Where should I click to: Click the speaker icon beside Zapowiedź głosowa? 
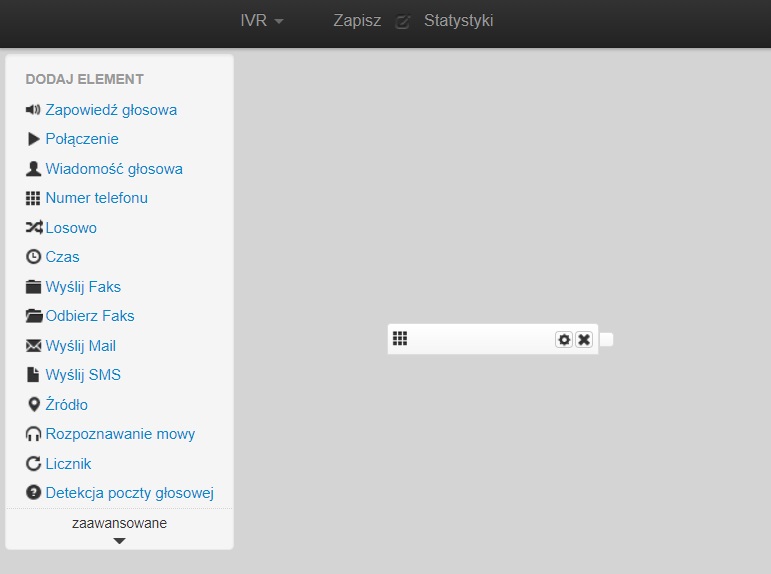(33, 110)
